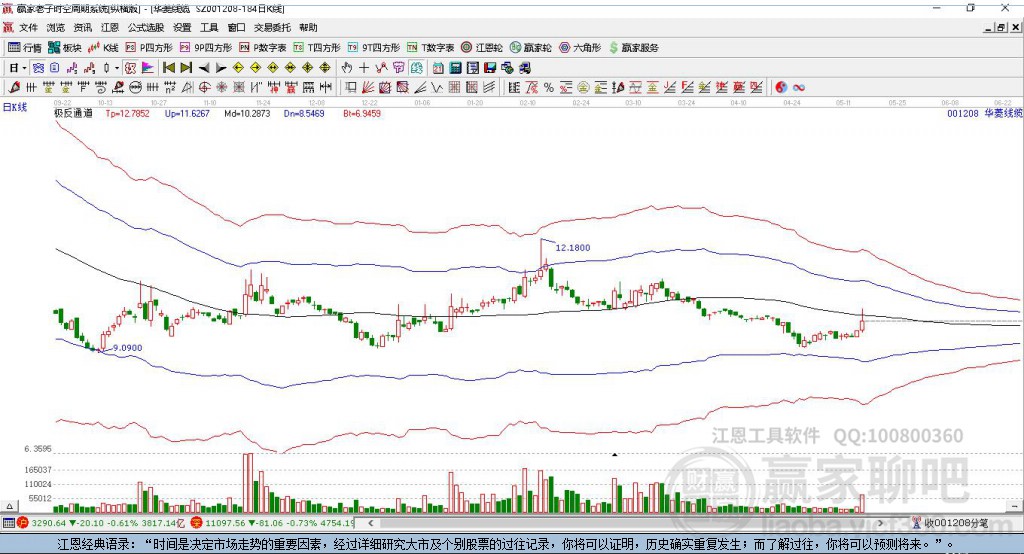Viewport: 1024px width, 554px height.
Task: Open the 9P四方形 tool
Action: pos(206,48)
